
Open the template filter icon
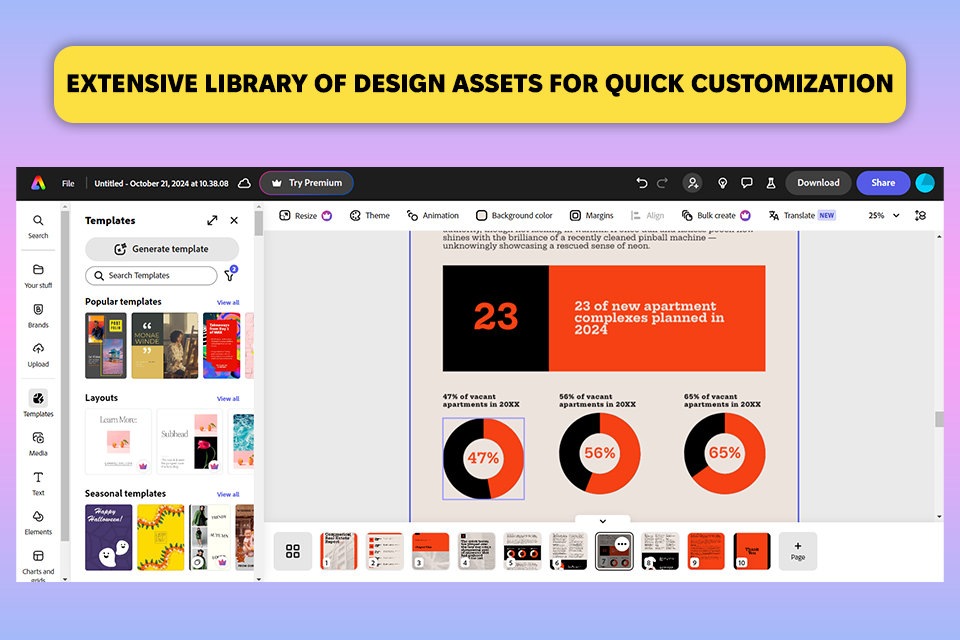(x=230, y=275)
